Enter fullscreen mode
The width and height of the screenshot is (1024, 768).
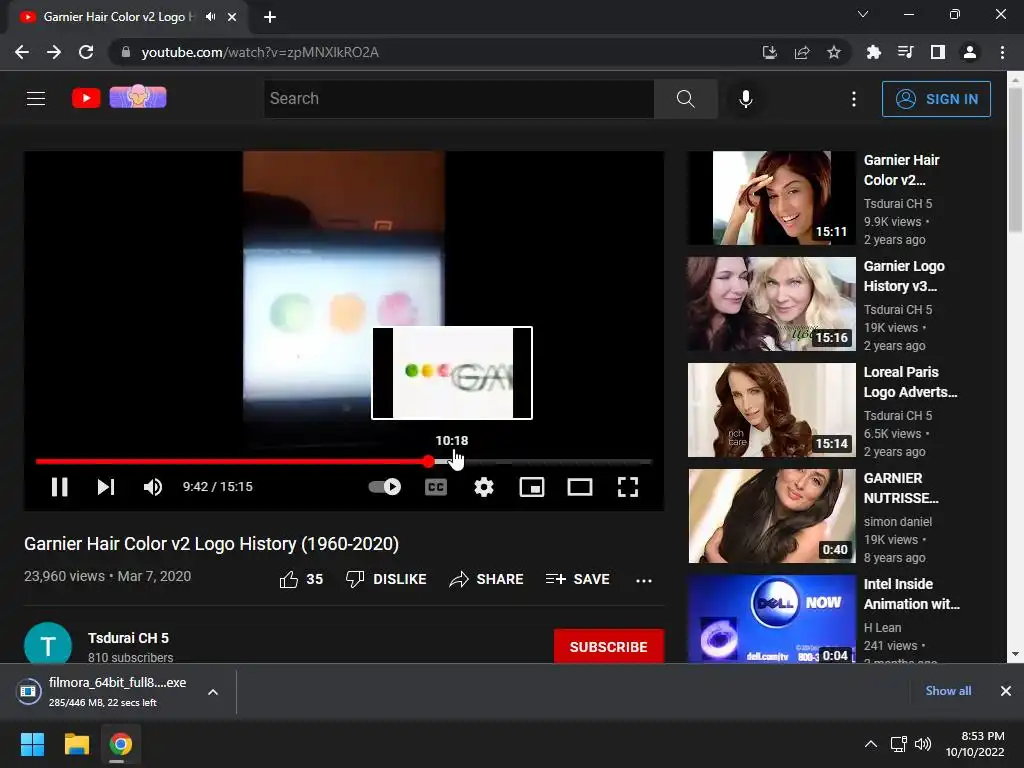pos(628,487)
